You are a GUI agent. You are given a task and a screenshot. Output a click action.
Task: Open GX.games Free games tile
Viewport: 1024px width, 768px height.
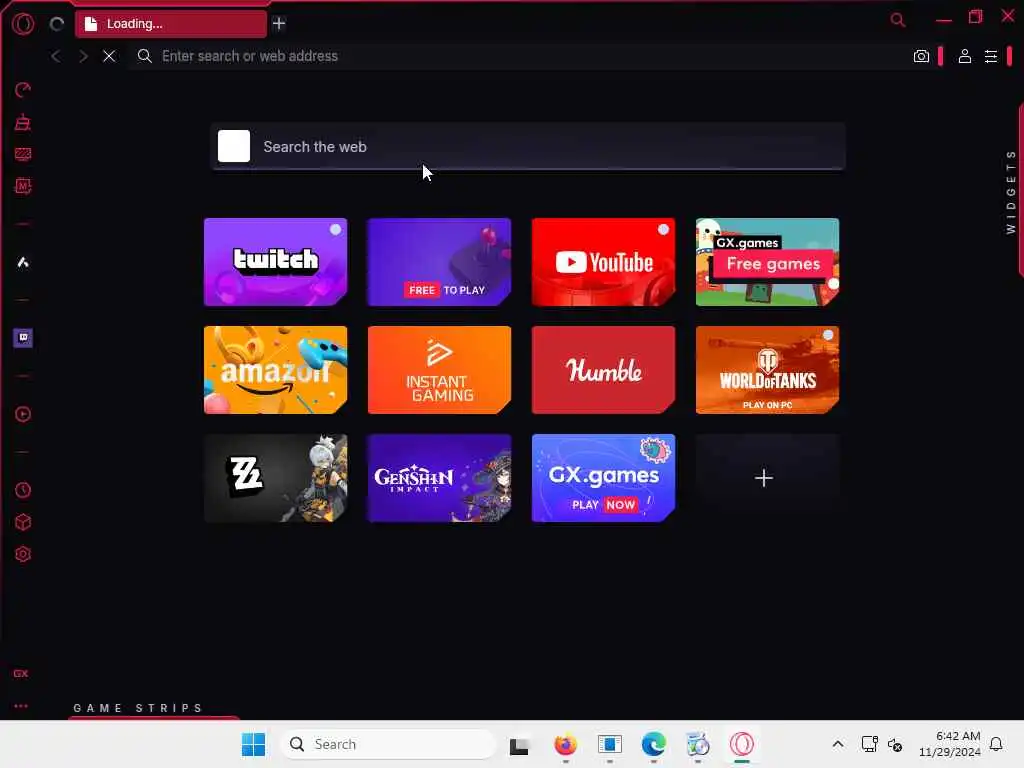[x=767, y=262]
